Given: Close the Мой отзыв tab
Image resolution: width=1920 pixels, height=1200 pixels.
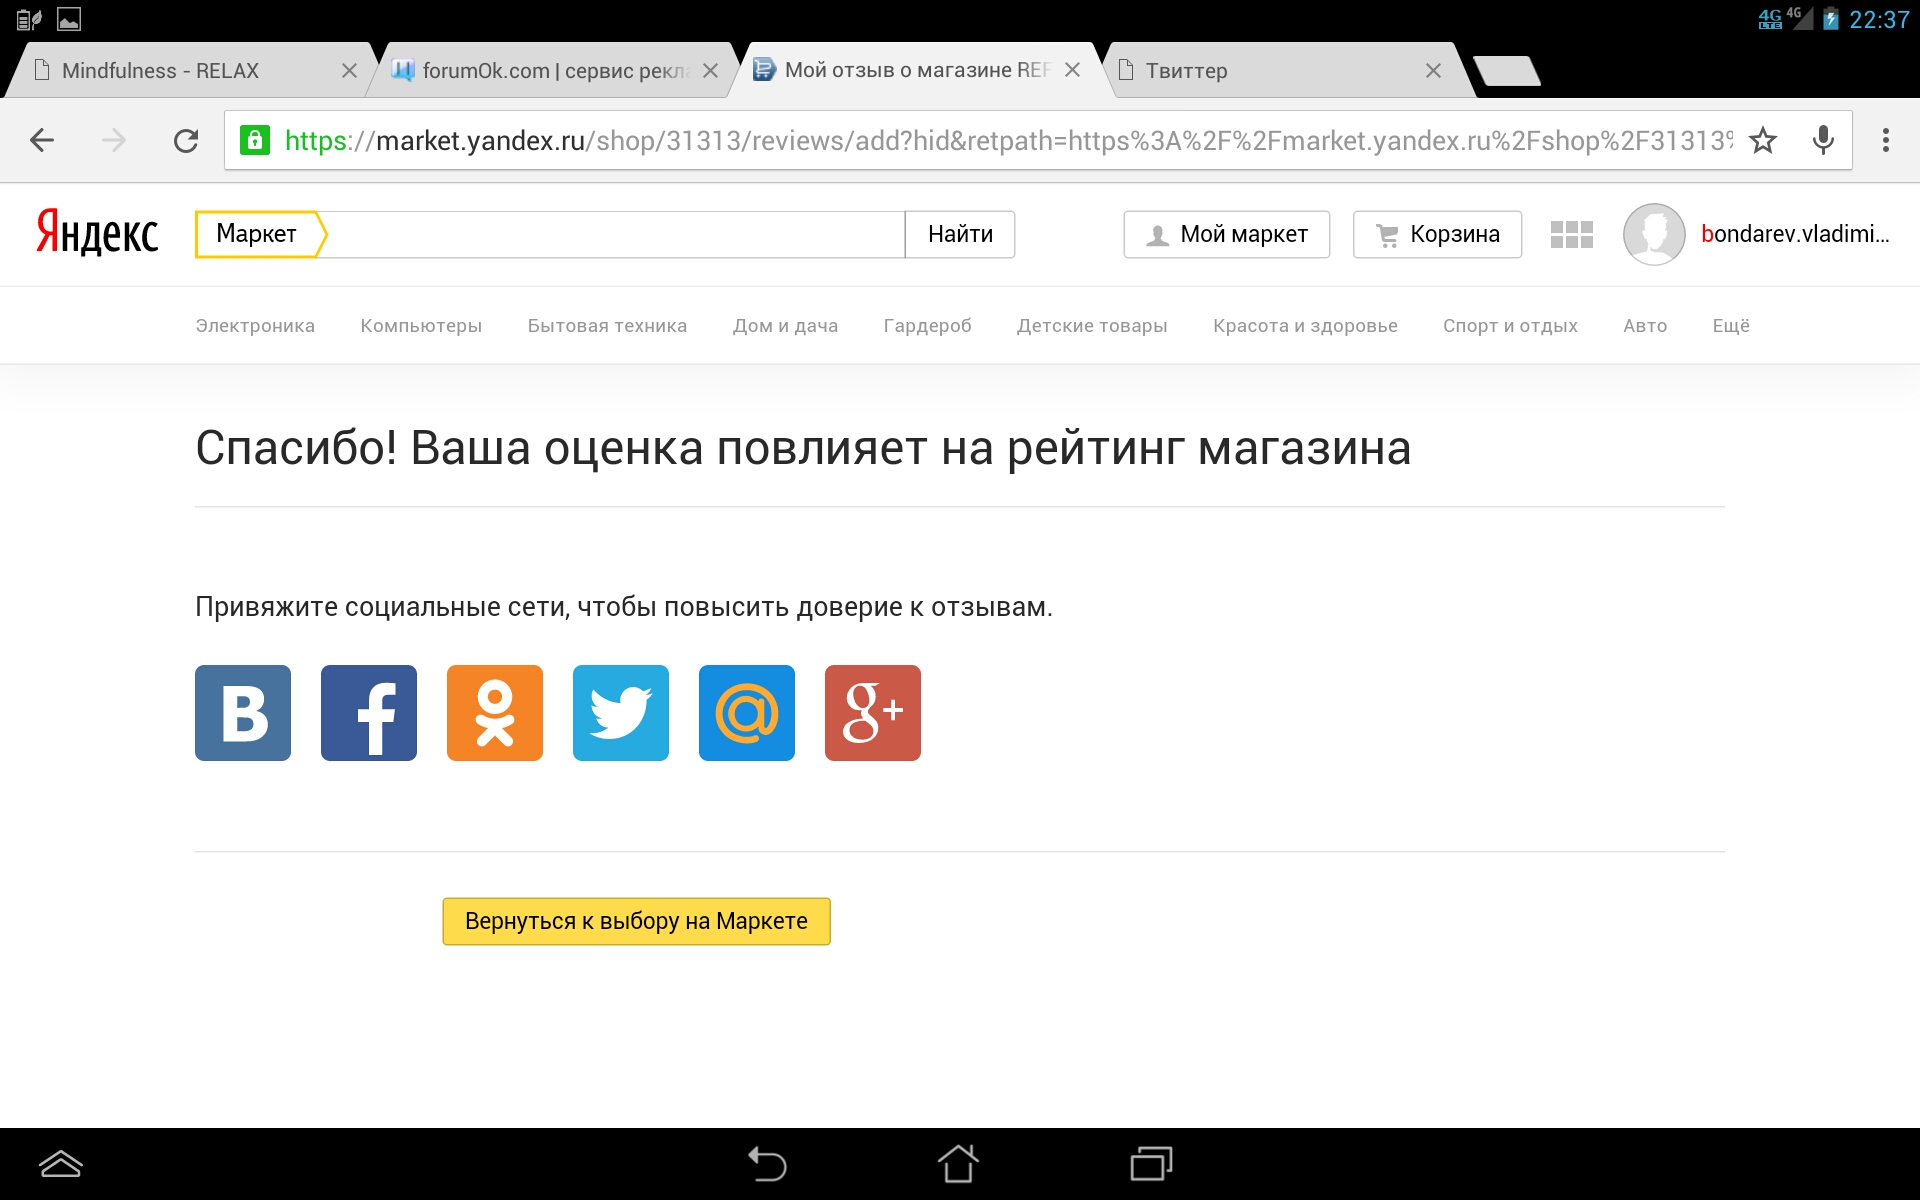Looking at the screenshot, I should pyautogui.click(x=1072, y=70).
